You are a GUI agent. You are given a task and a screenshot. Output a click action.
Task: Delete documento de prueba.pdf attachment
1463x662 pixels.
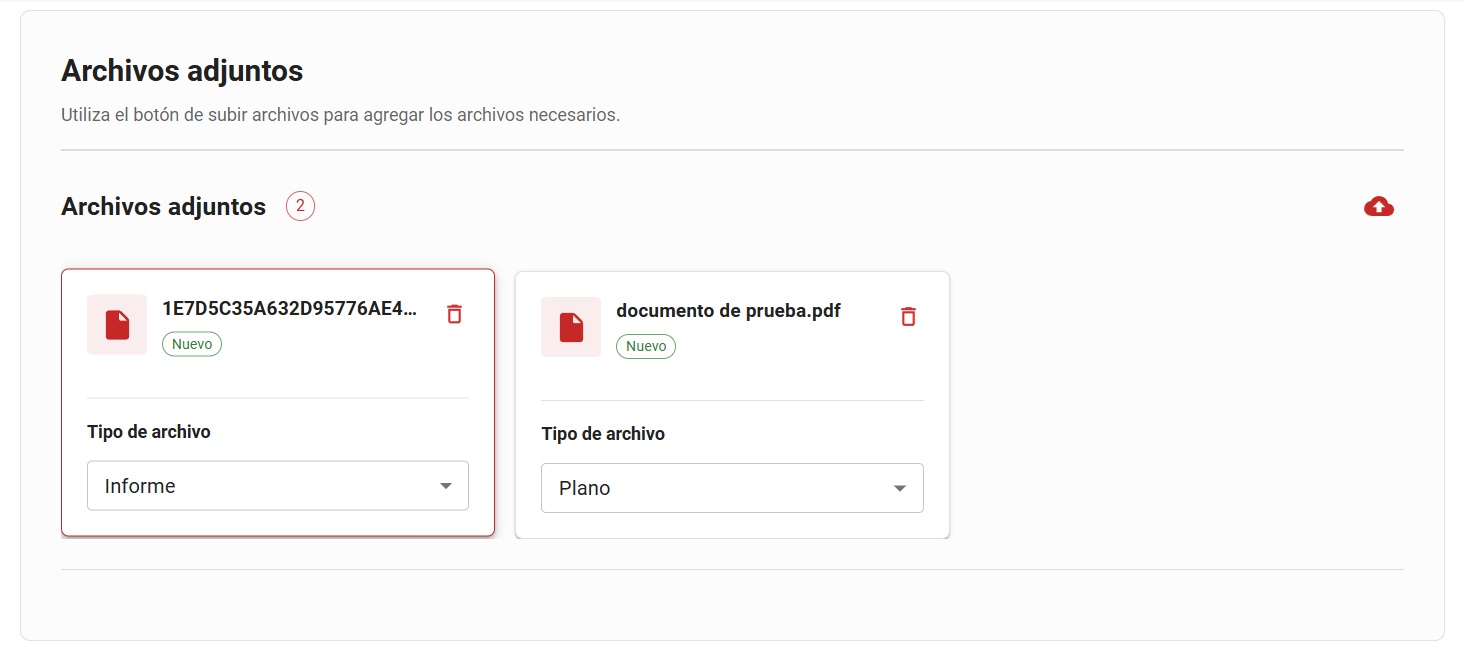[x=908, y=317]
